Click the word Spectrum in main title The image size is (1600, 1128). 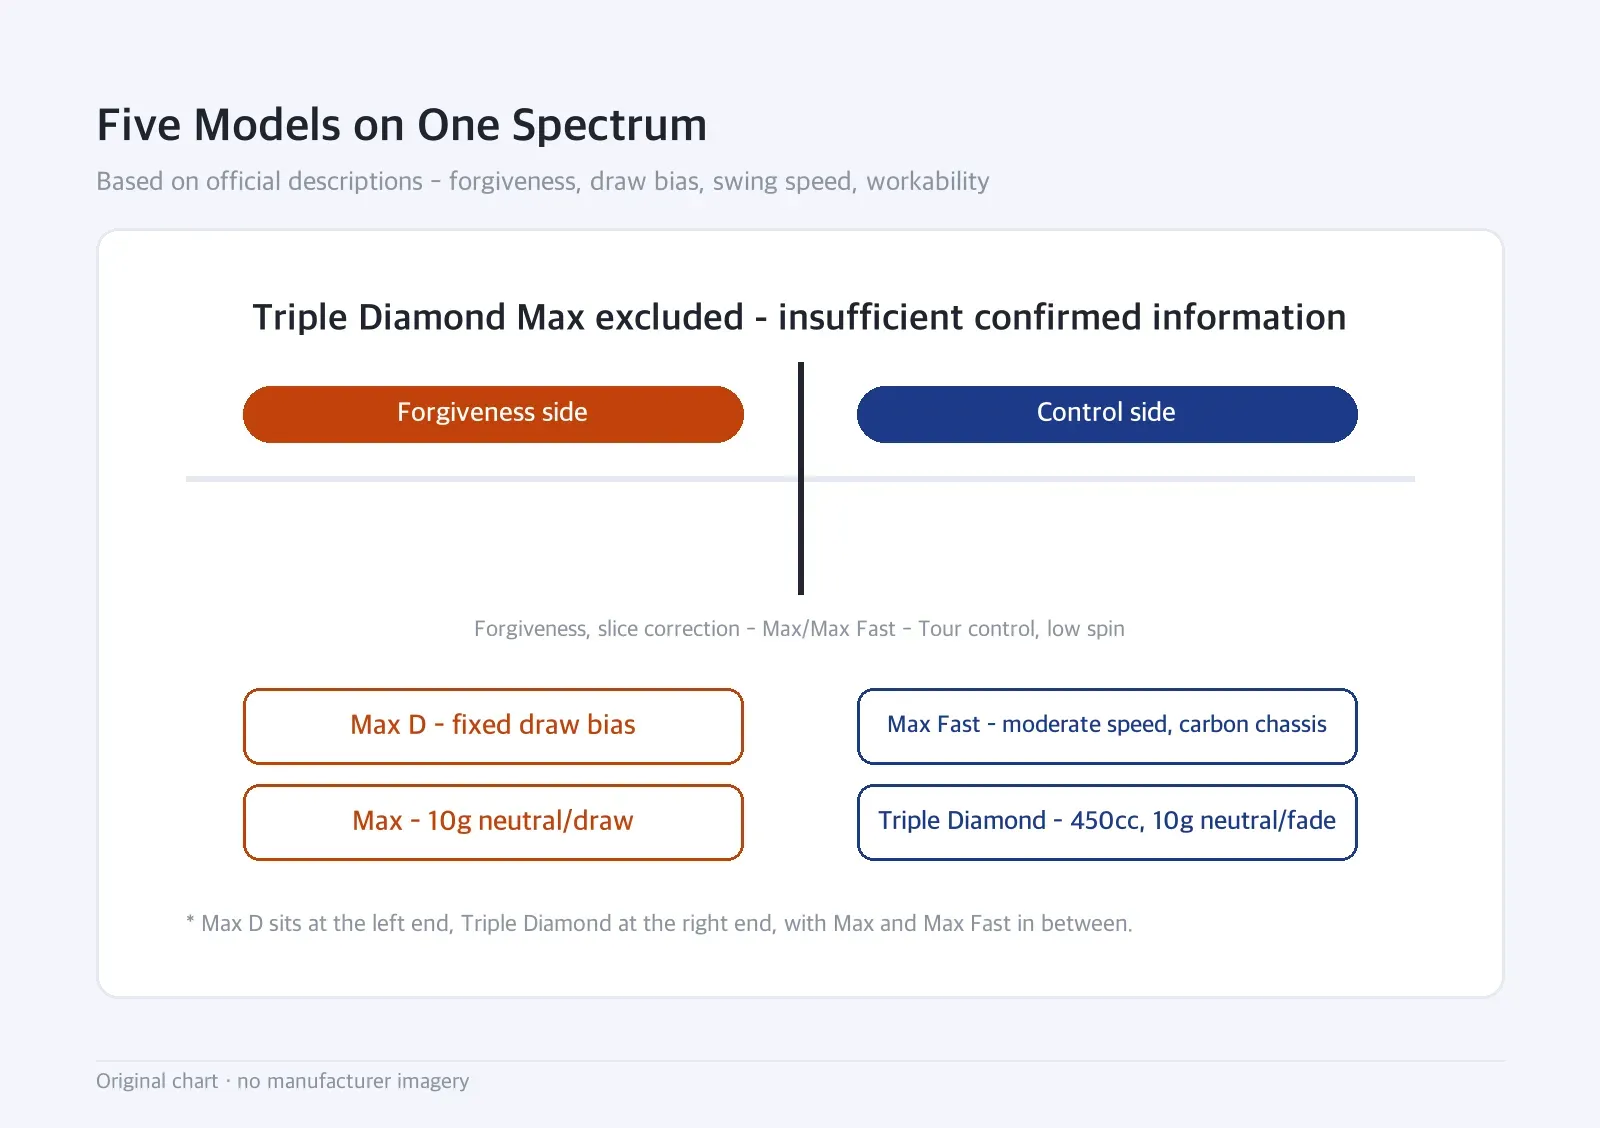pos(609,126)
